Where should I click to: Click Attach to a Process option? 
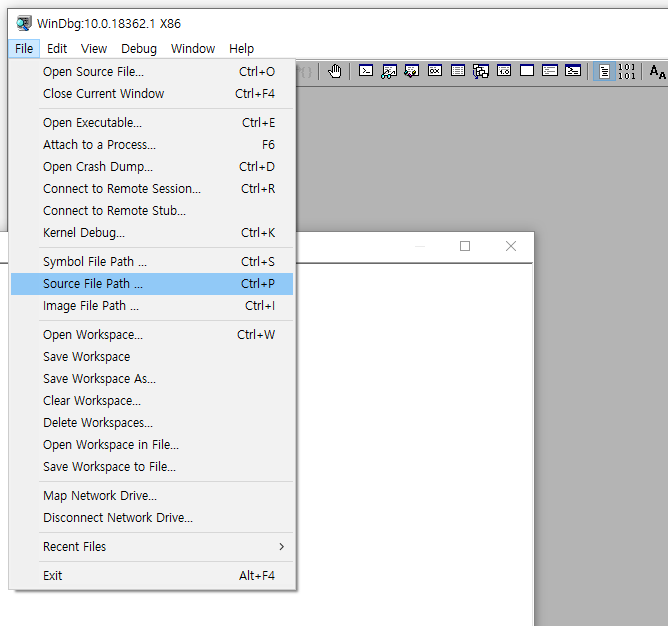99,145
